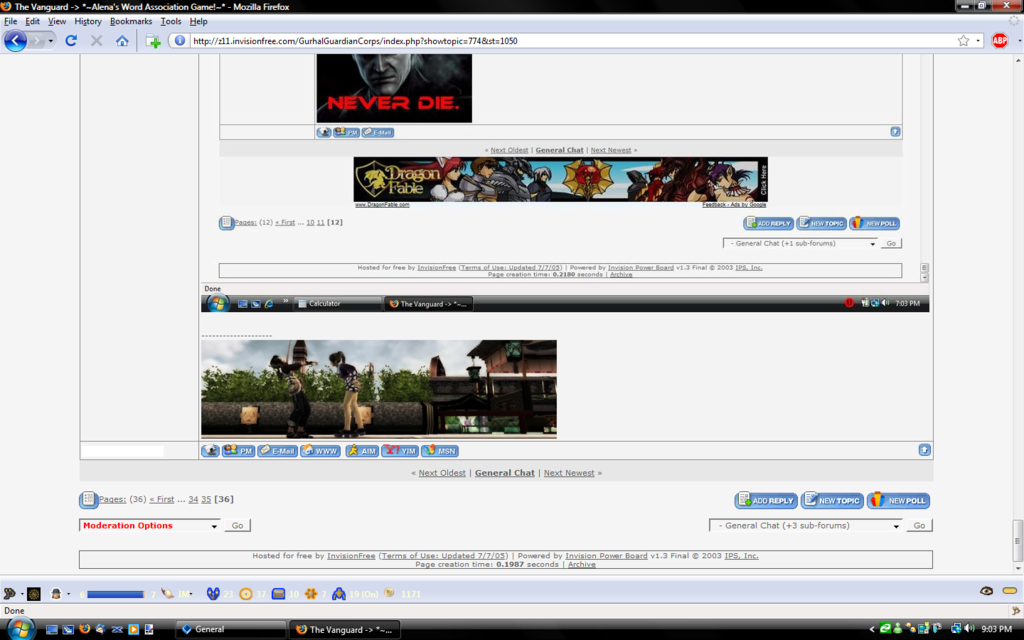Viewport: 1024px width, 640px height.
Task: Open the Bookmarks menu
Action: (131, 21)
